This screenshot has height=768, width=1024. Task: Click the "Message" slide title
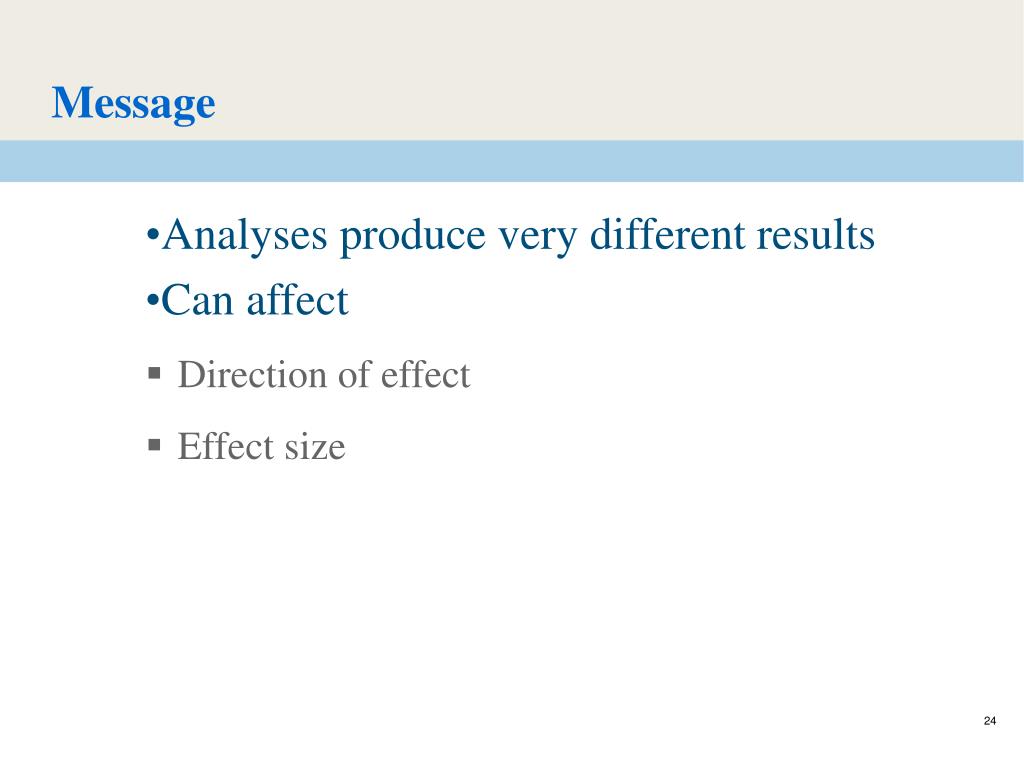[133, 104]
